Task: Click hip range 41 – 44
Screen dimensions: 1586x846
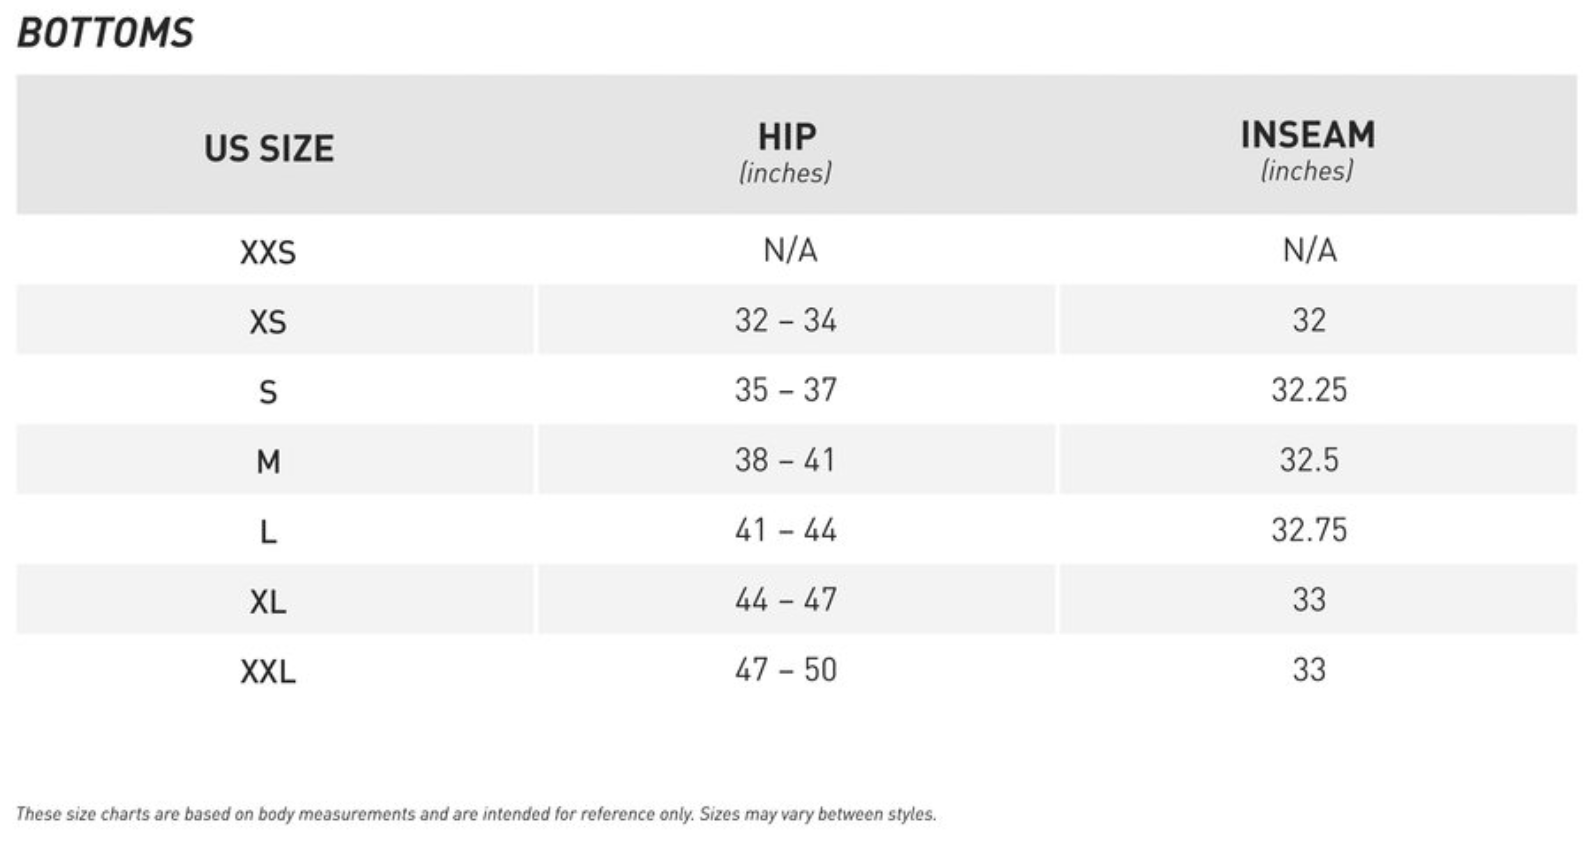Action: pos(786,530)
